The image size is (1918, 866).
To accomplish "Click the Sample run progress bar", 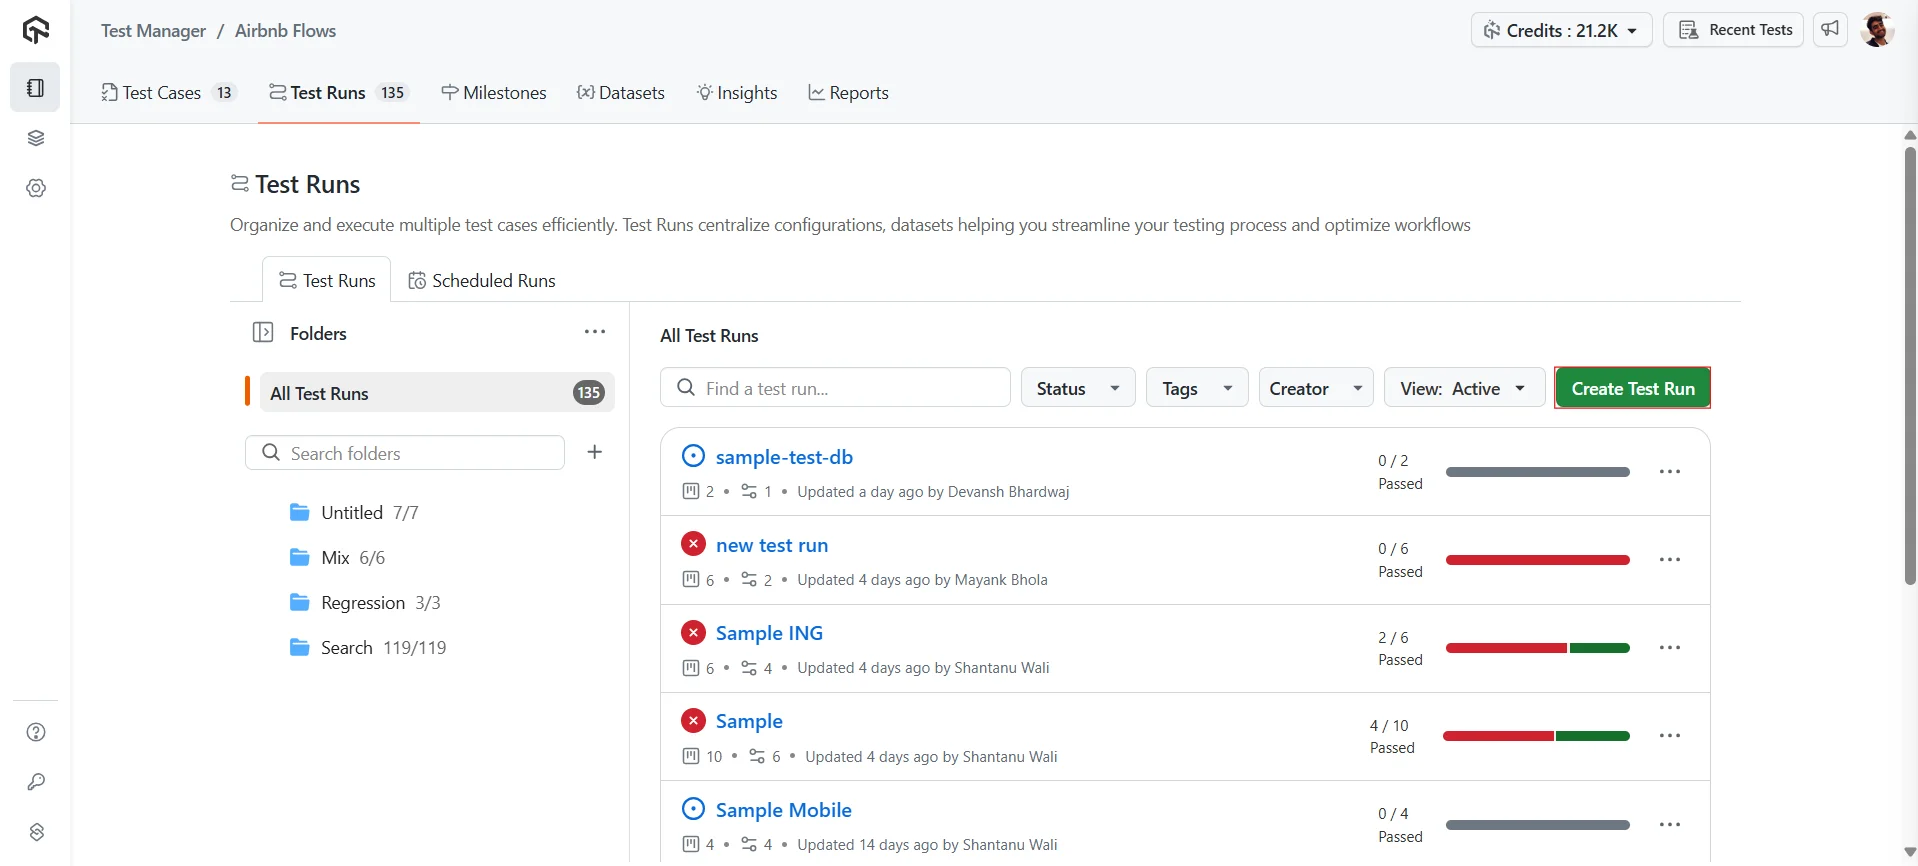I will point(1536,736).
